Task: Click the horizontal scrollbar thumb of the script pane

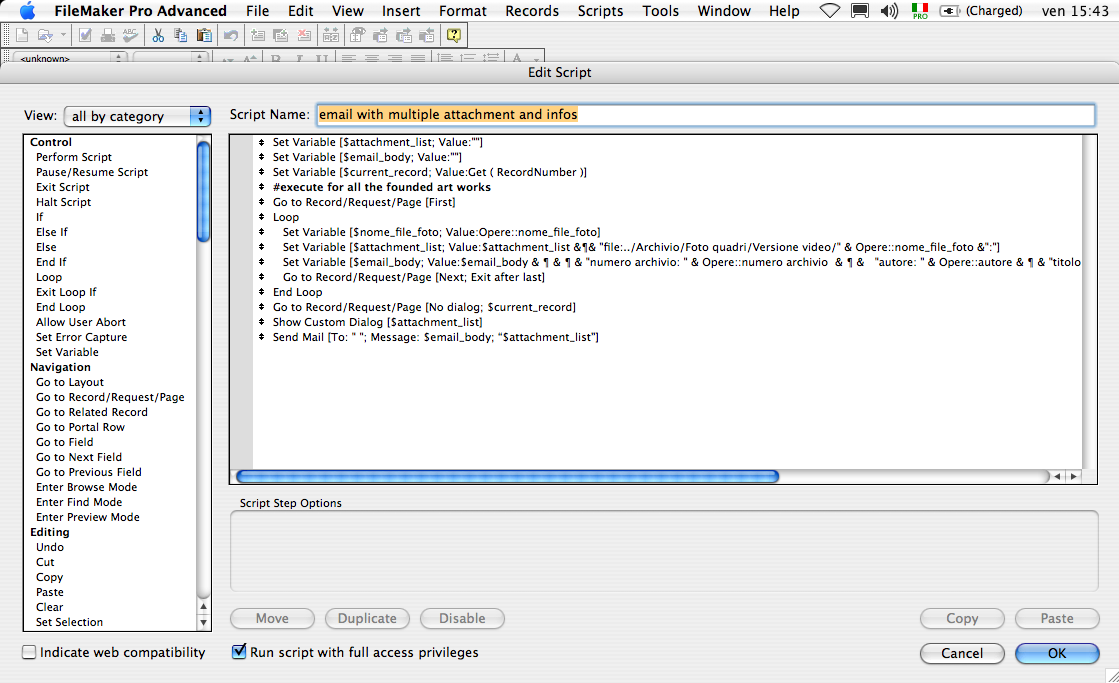Action: coord(507,476)
